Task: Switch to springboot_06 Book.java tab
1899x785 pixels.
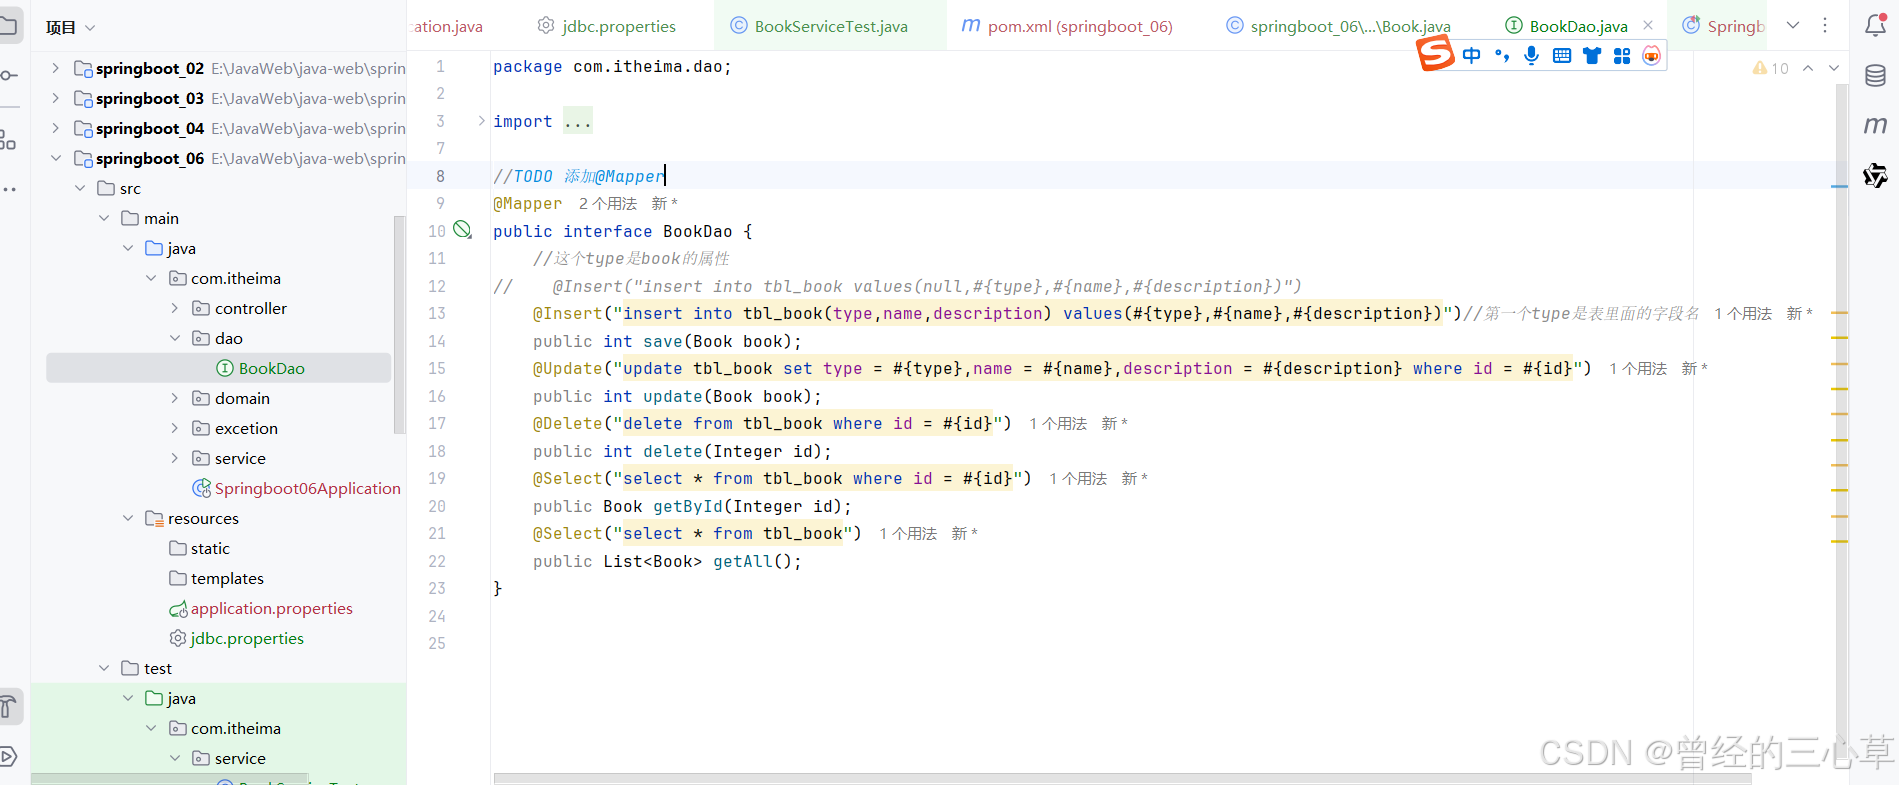Action: [1339, 26]
